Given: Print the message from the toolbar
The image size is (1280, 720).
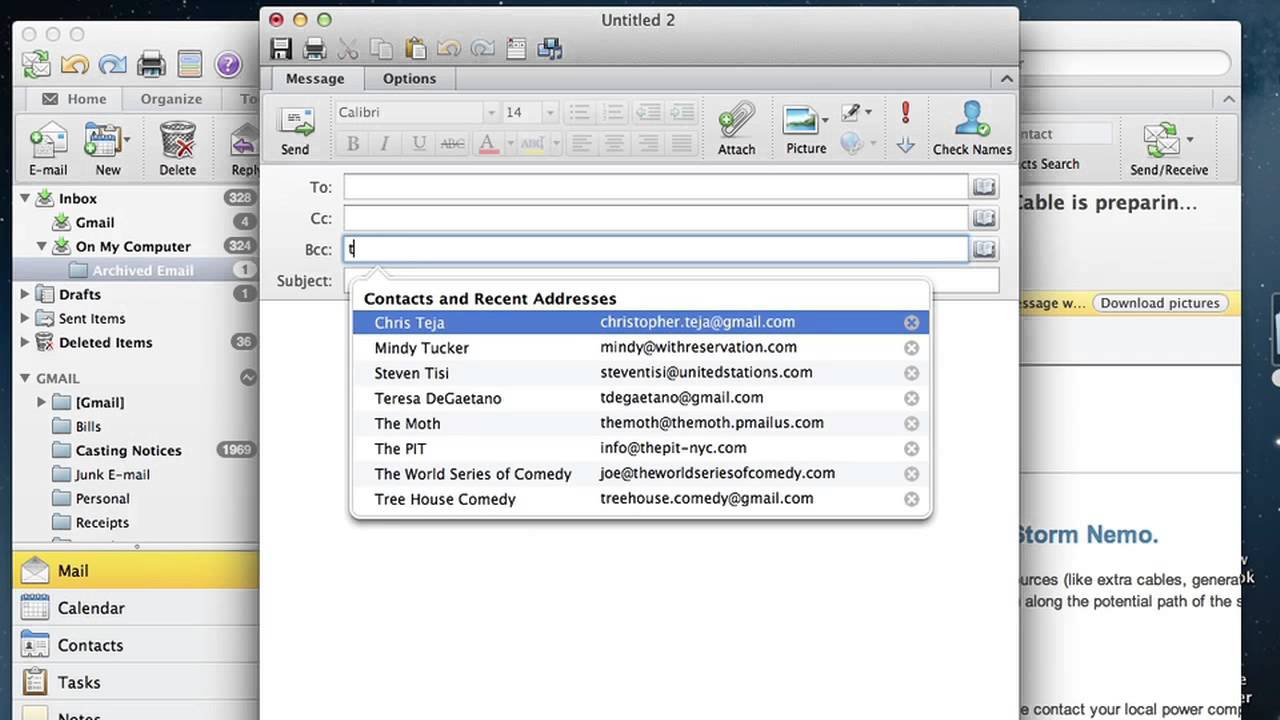Looking at the screenshot, I should pos(314,48).
